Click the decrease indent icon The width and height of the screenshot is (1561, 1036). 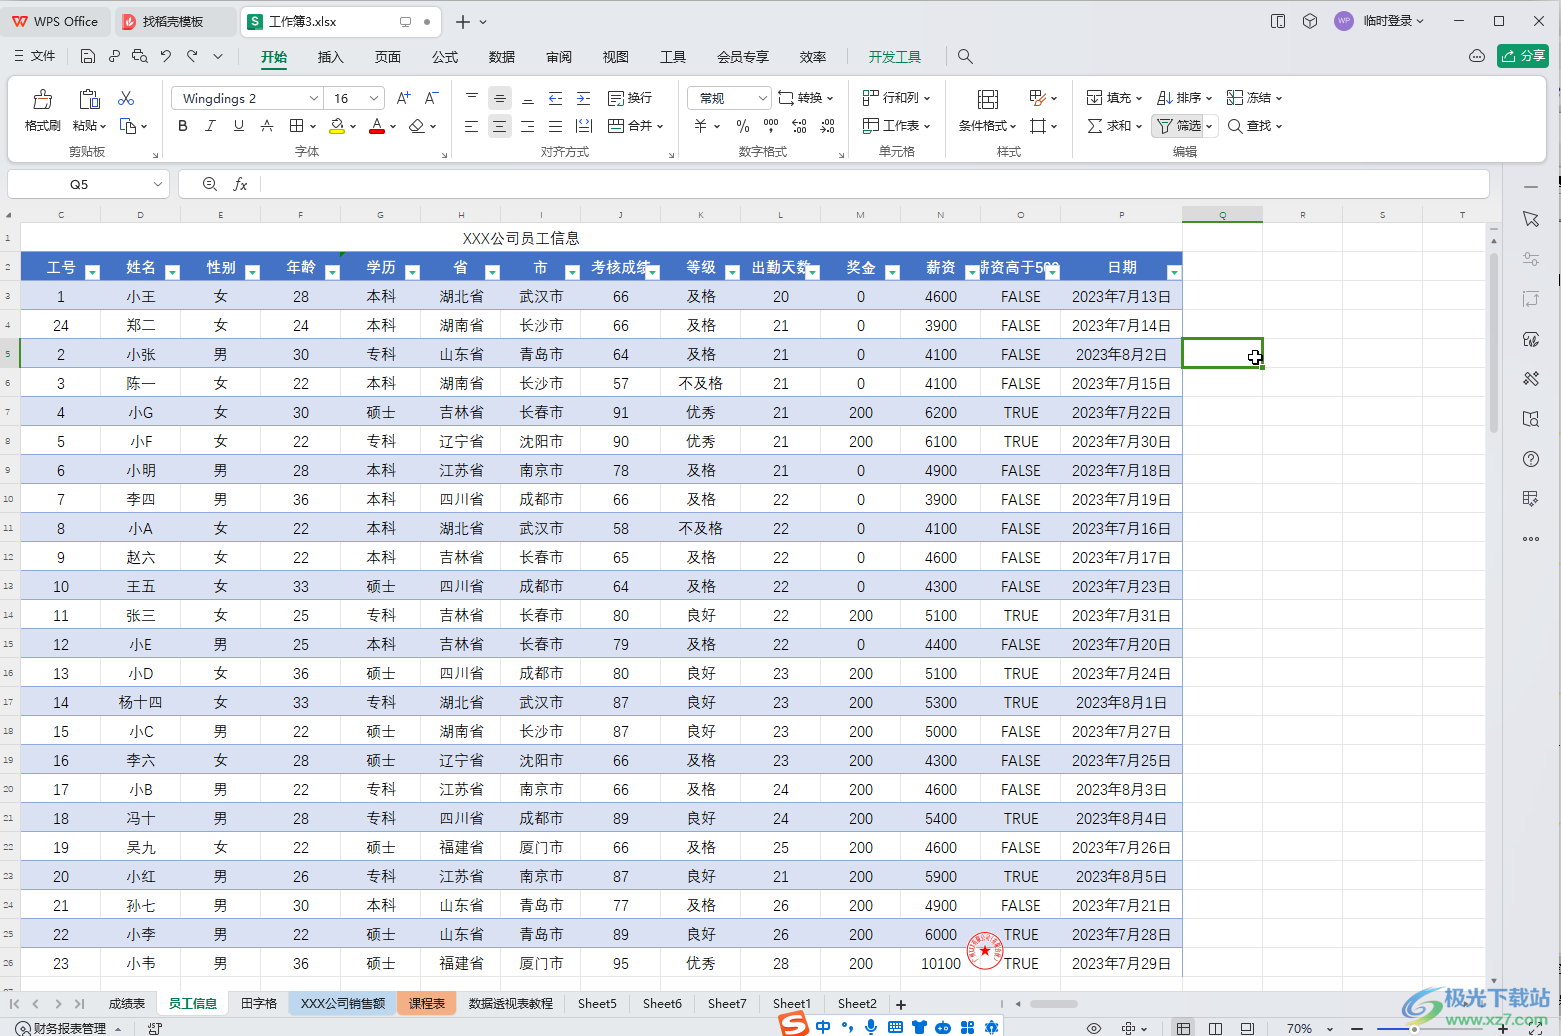tap(555, 98)
